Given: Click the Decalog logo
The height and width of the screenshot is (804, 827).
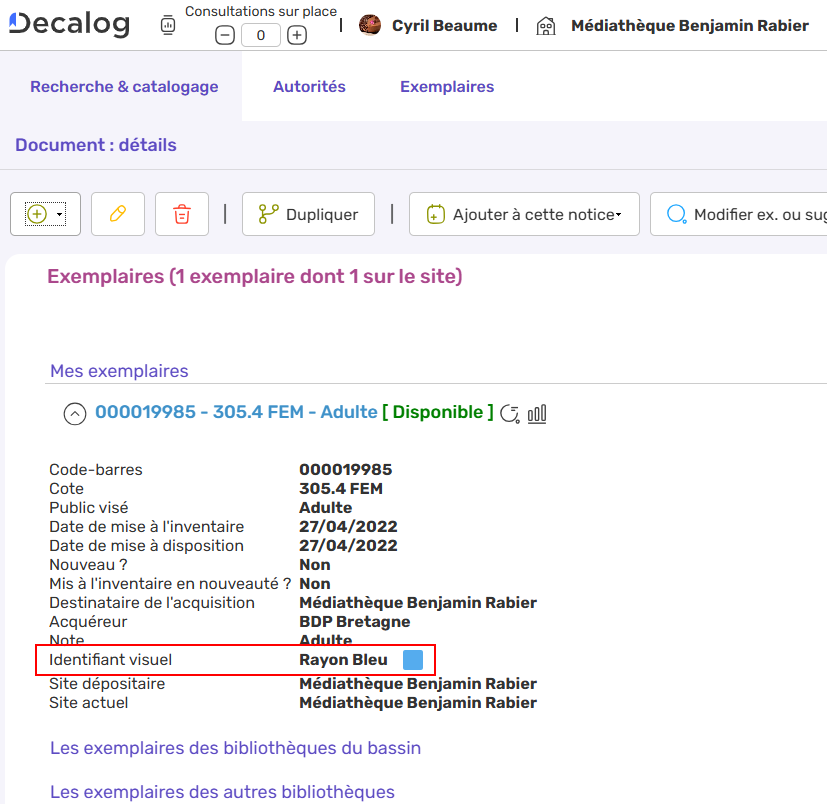Looking at the screenshot, I should [x=68, y=24].
